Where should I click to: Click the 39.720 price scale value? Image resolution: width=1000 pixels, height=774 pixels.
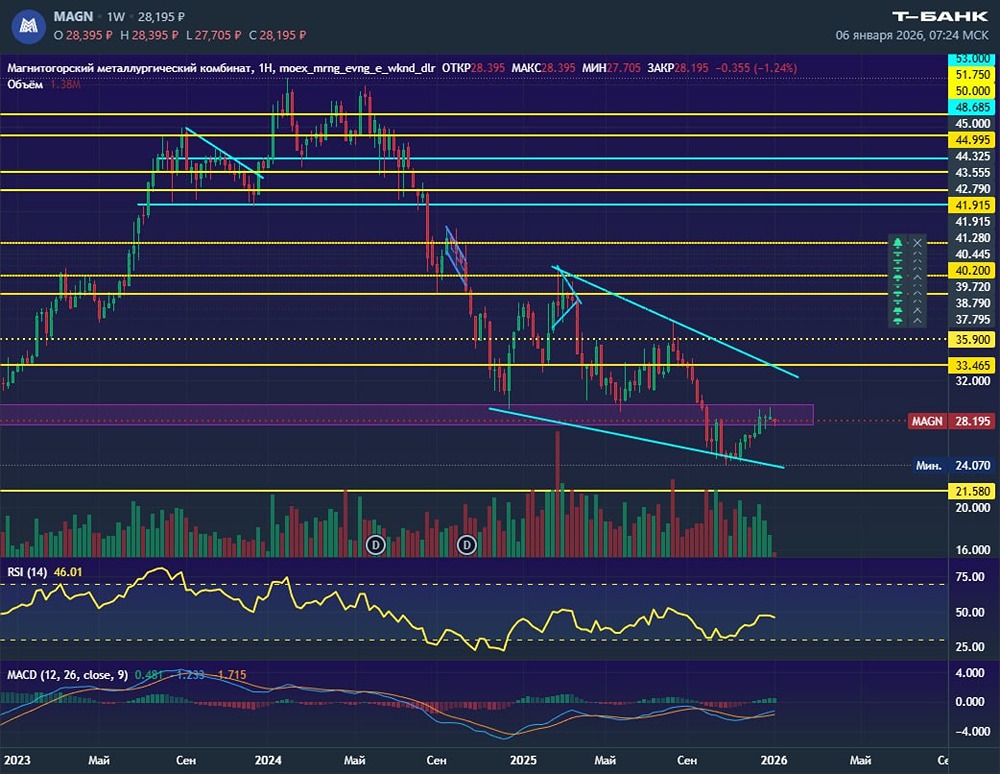pyautogui.click(x=973, y=287)
